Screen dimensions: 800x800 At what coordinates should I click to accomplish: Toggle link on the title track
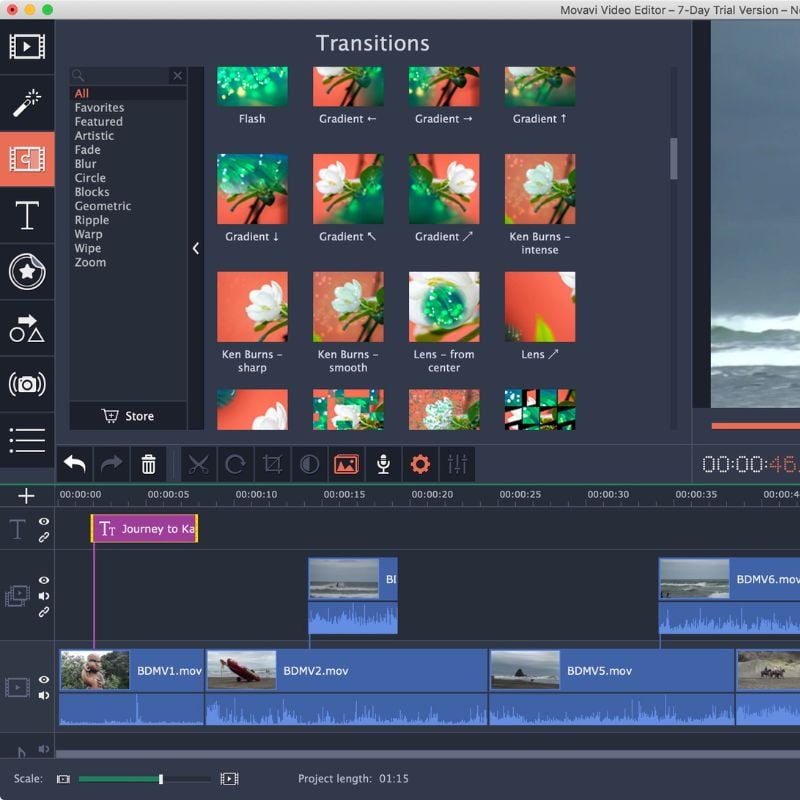click(x=44, y=537)
